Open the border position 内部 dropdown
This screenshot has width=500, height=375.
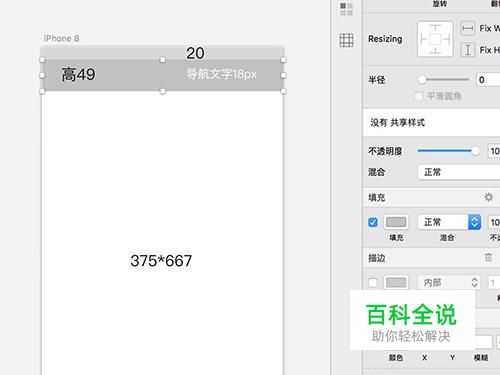point(449,283)
